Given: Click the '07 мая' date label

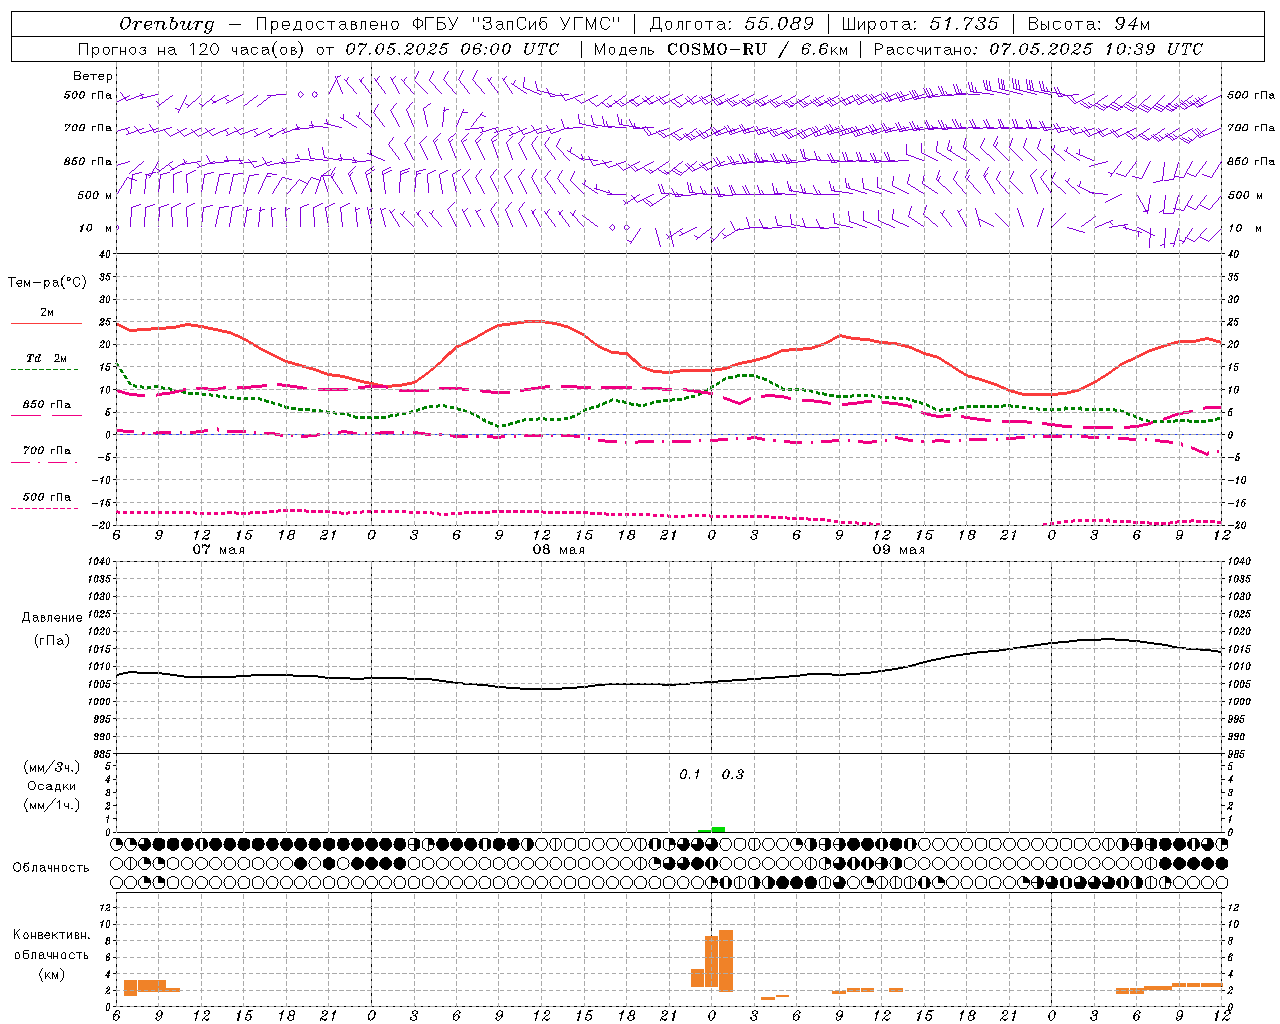Looking at the screenshot, I should coord(218,550).
